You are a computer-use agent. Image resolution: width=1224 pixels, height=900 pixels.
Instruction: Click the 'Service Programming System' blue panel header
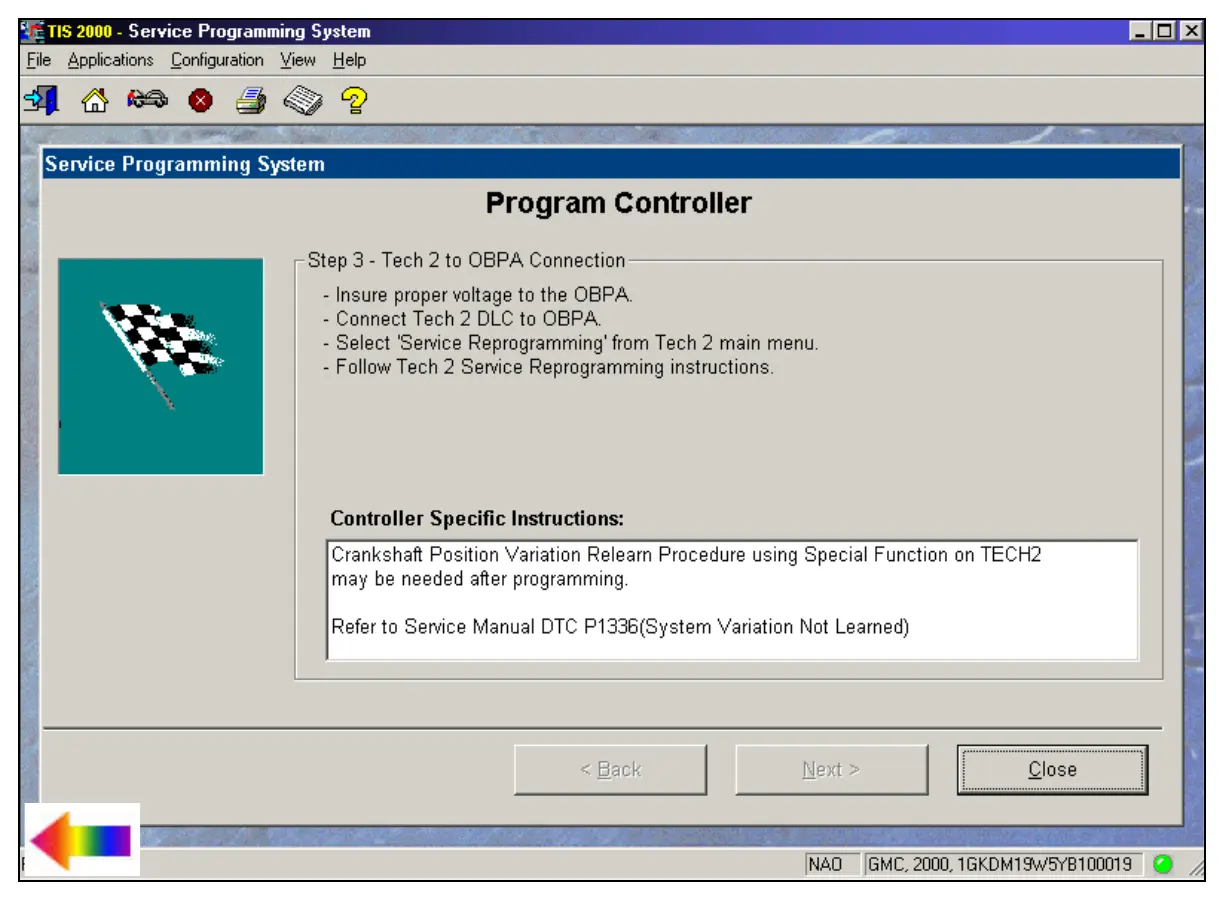point(611,164)
